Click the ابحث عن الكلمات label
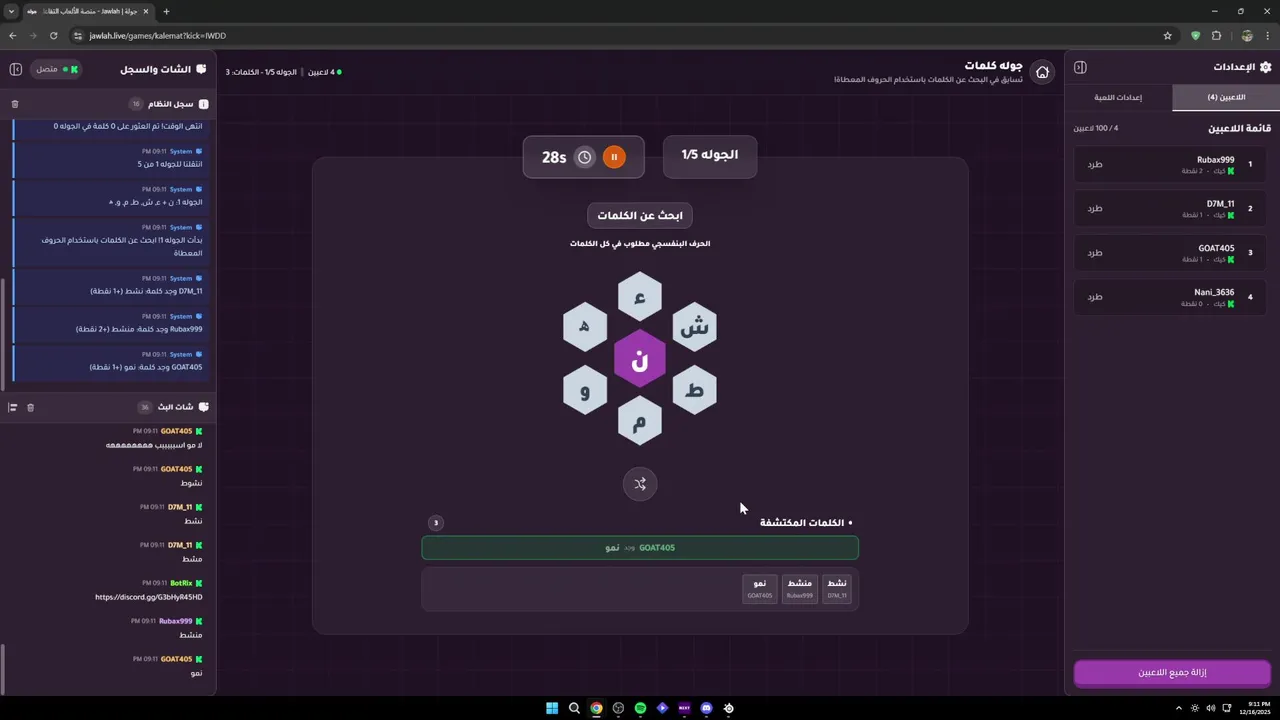The height and width of the screenshot is (720, 1280). (640, 215)
